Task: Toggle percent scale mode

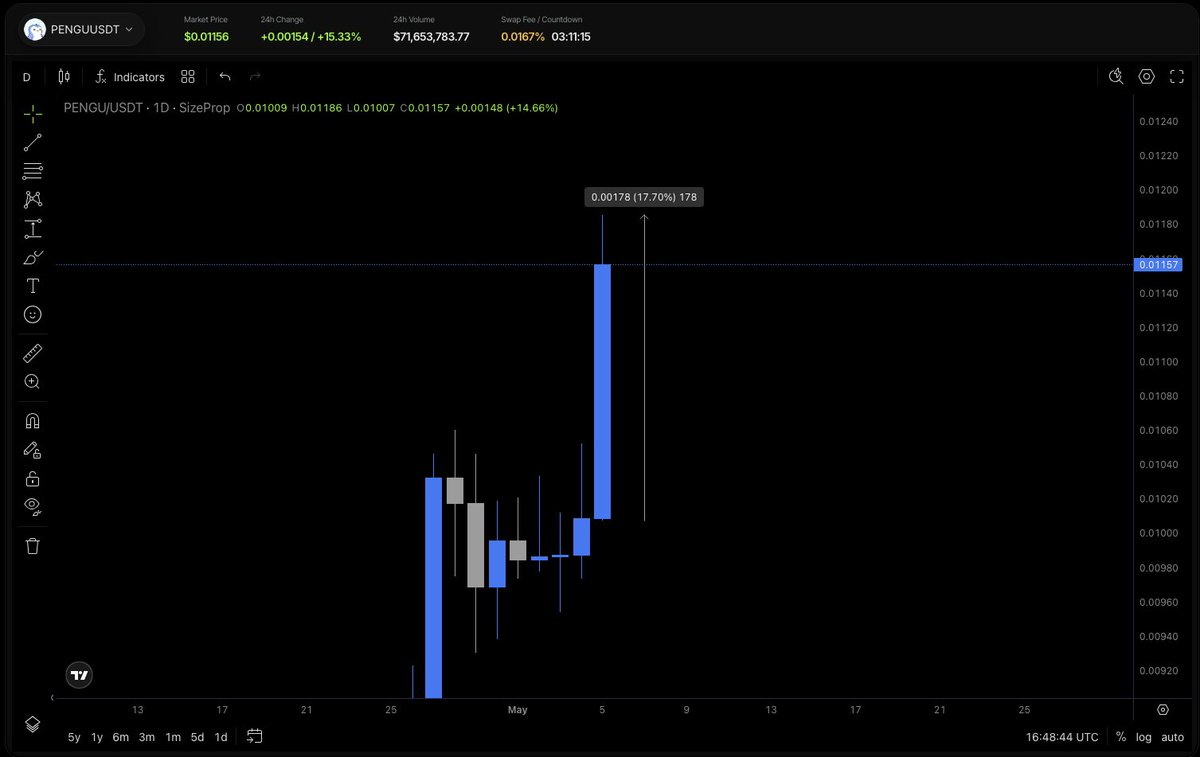Action: point(1121,737)
